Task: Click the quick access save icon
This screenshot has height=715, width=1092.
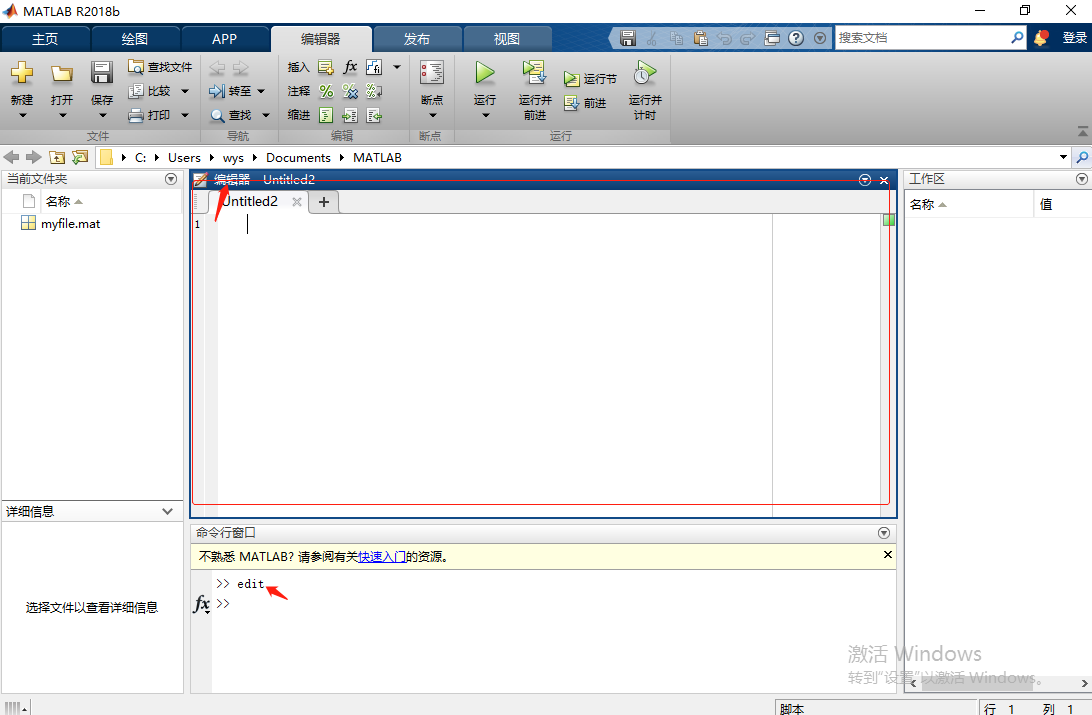Action: [x=627, y=38]
